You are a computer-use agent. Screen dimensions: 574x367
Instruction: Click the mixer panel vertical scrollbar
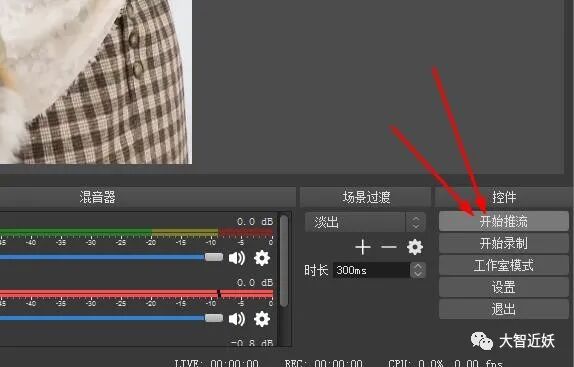pos(284,260)
